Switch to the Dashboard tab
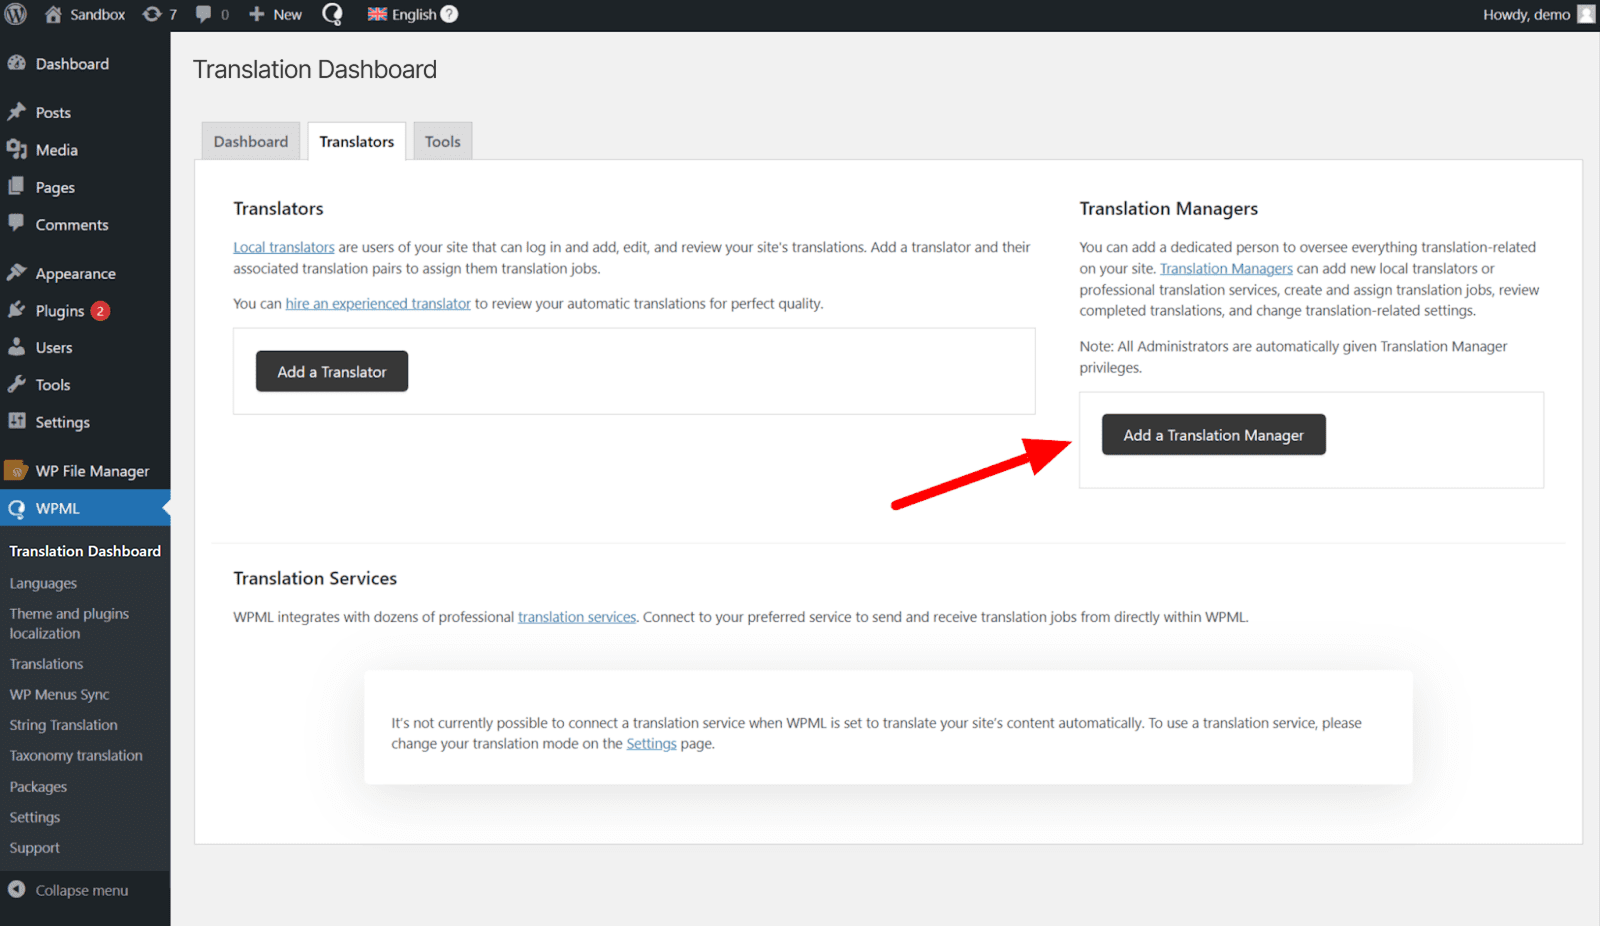The height and width of the screenshot is (926, 1600). point(251,141)
